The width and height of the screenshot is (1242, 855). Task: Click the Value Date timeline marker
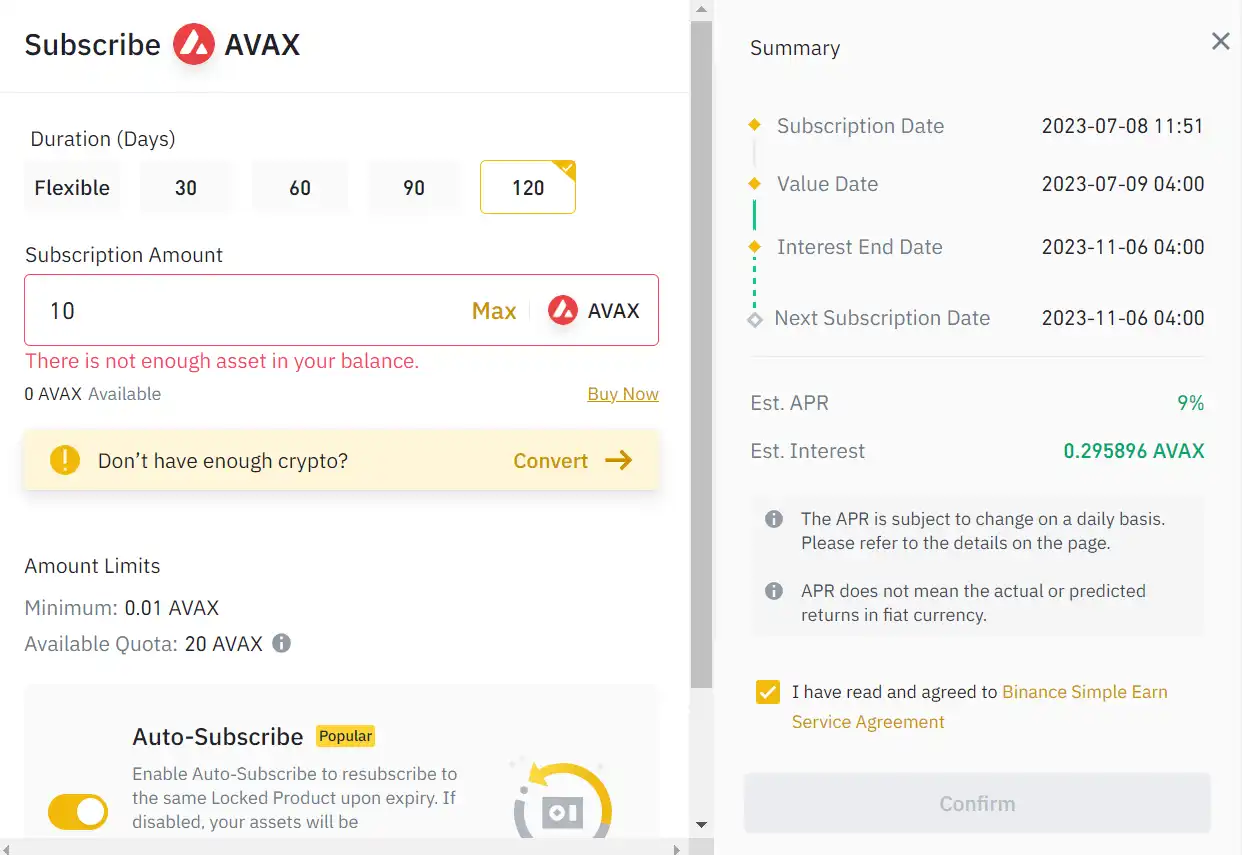point(755,183)
